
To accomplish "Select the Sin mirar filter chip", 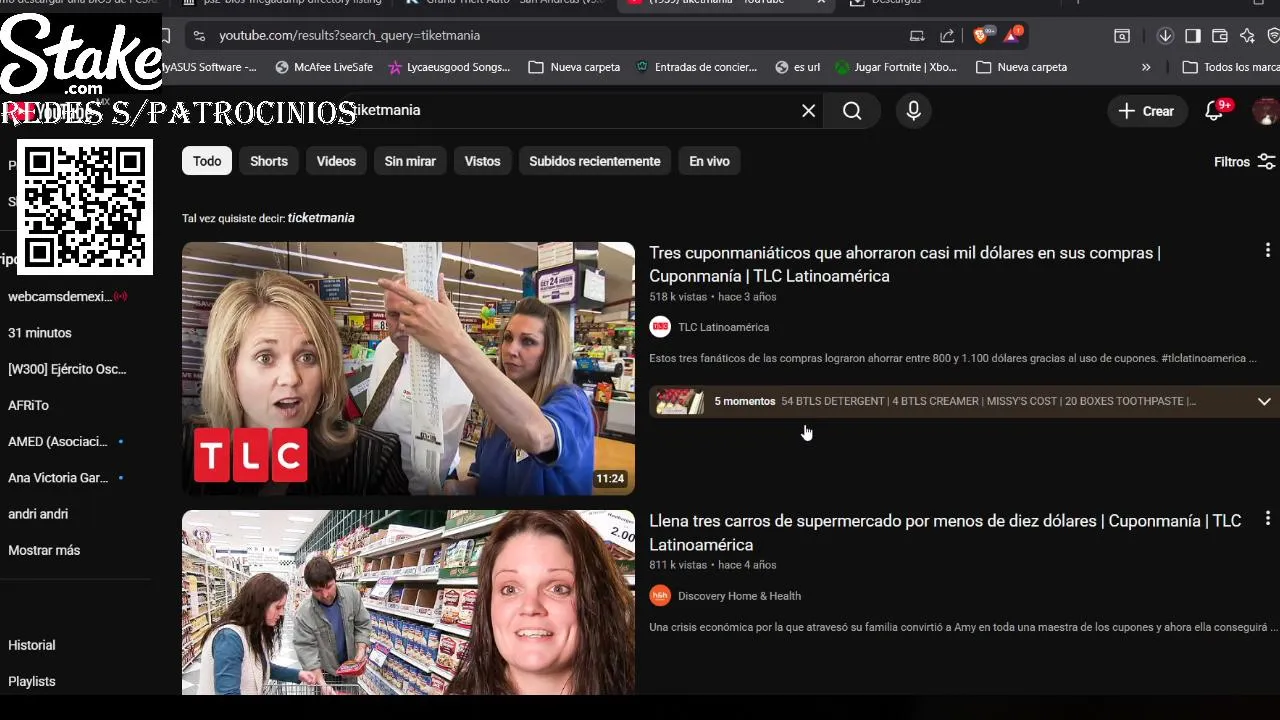I will click(410, 161).
